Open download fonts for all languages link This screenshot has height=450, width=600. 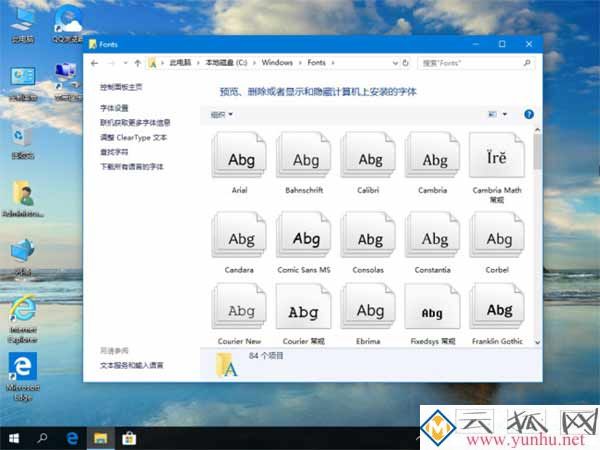132,166
